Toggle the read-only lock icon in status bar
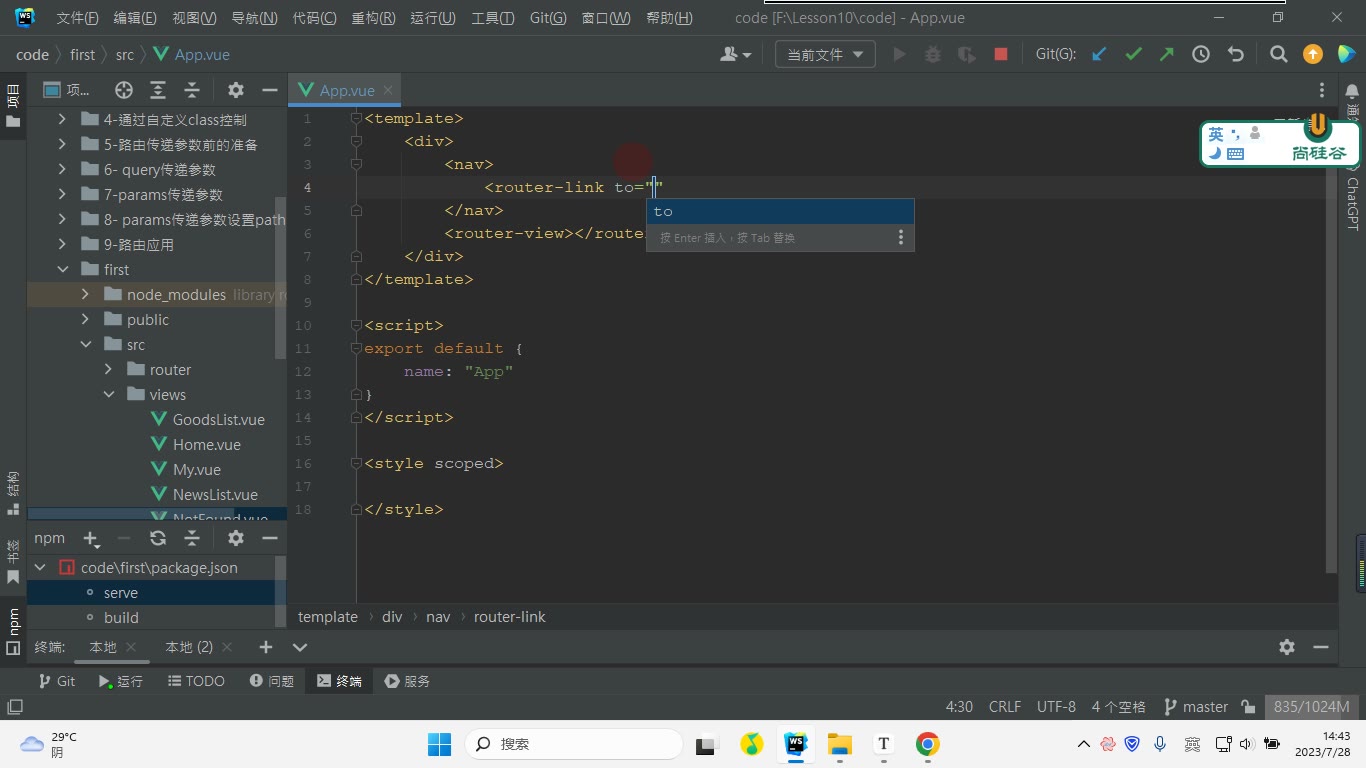1366x768 pixels. (1248, 707)
